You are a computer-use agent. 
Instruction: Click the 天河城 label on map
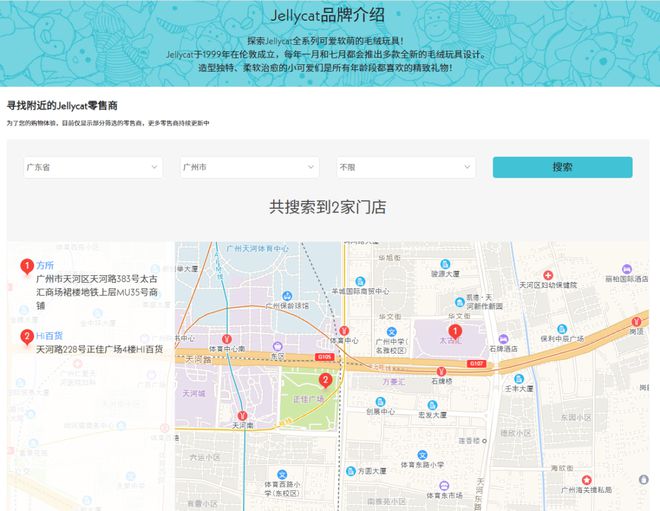pyautogui.click(x=194, y=393)
